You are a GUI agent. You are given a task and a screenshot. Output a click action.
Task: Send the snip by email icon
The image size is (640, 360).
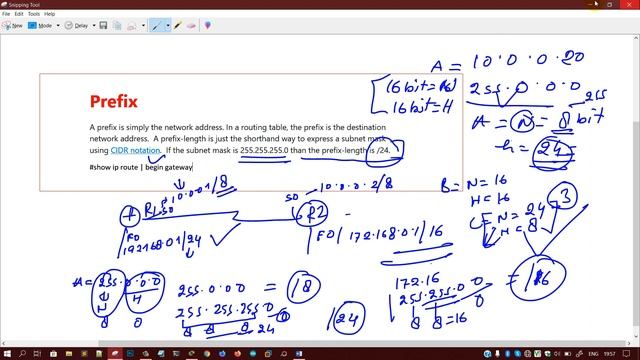pyautogui.click(x=131, y=25)
